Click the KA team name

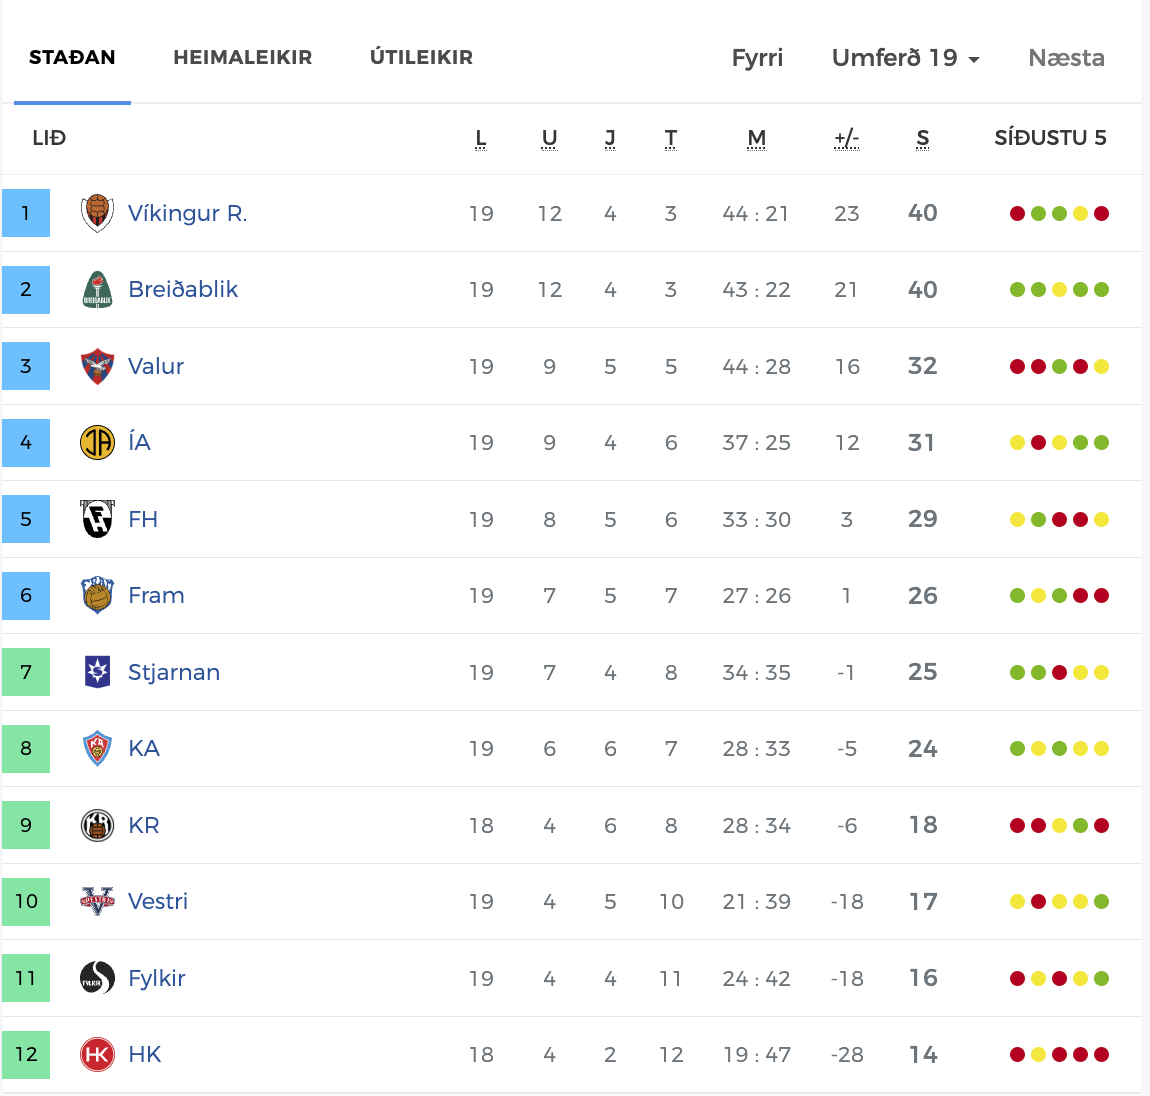pos(144,748)
